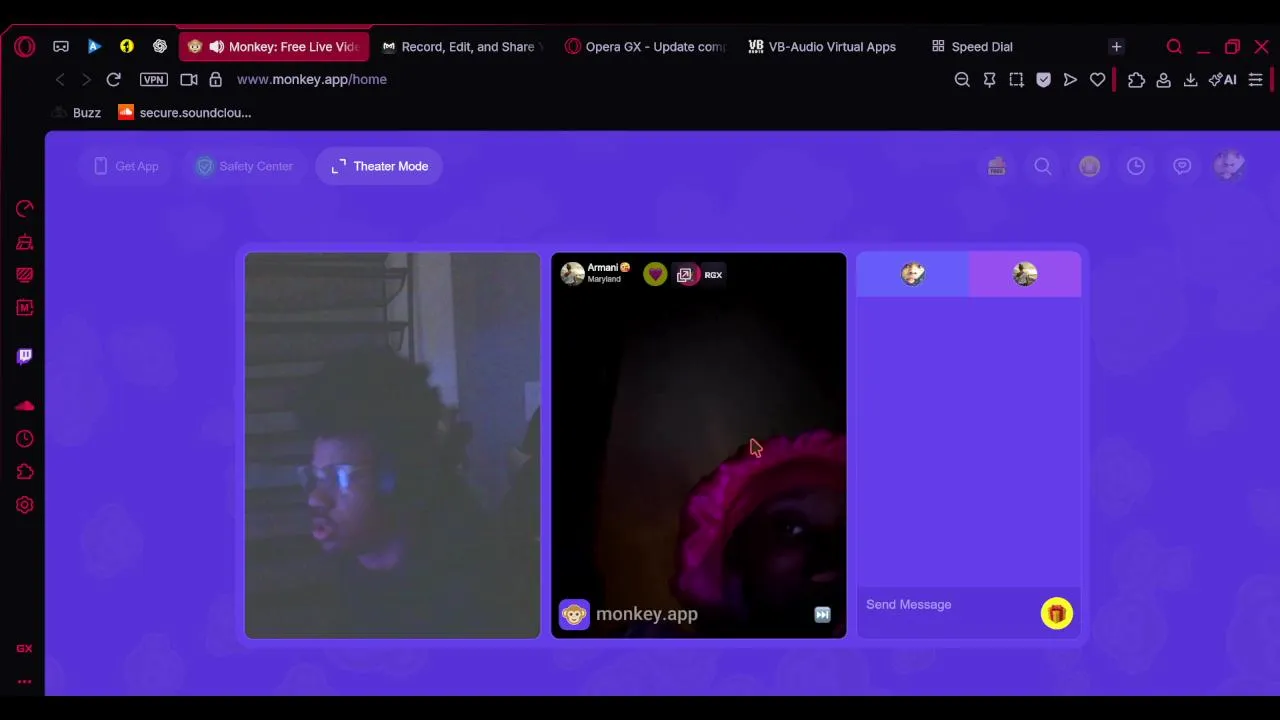The image size is (1280, 720).
Task: Click the yellow circular icon in the tab bar
Action: (x=127, y=46)
